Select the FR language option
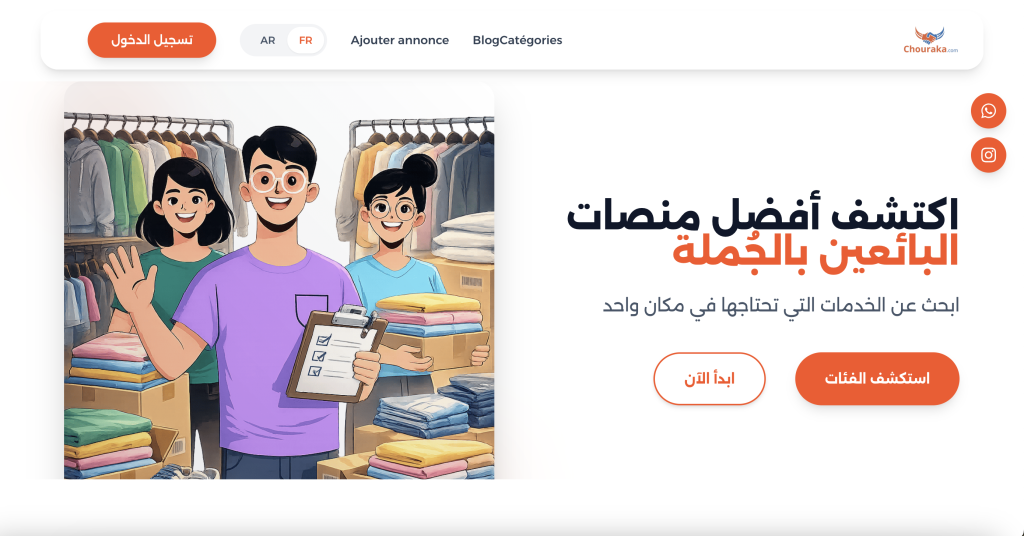1024x536 pixels. pyautogui.click(x=306, y=40)
